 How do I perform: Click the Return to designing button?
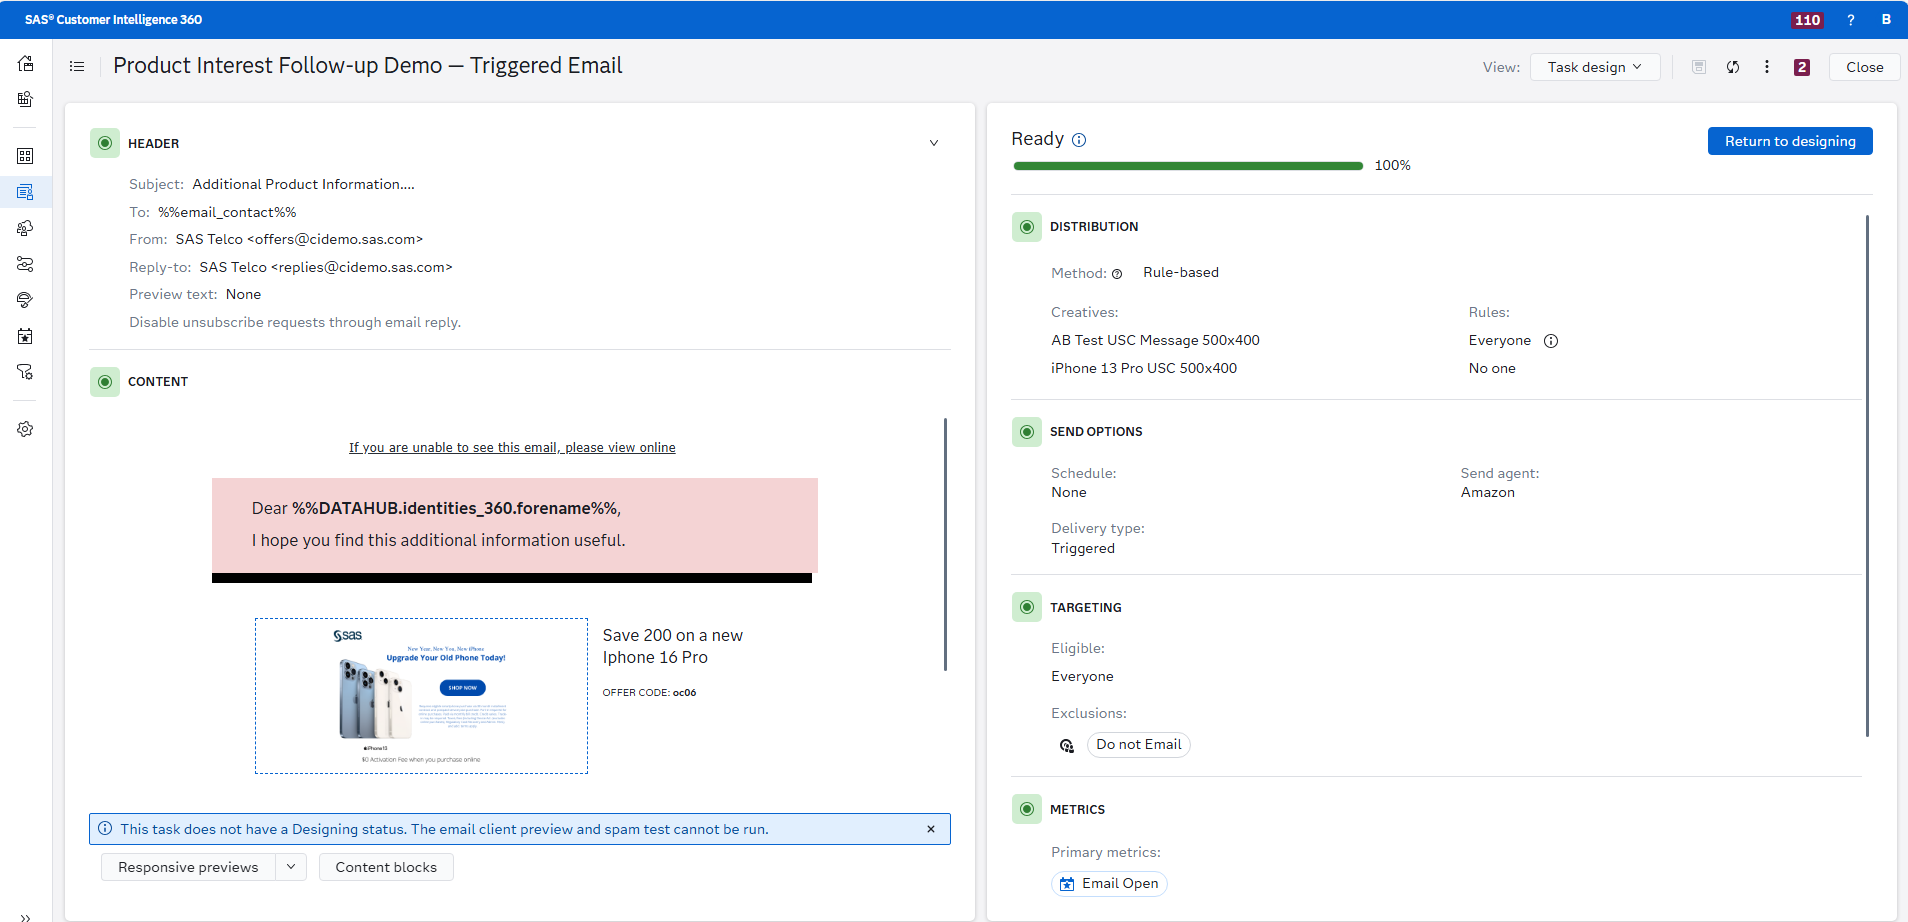tap(1789, 141)
